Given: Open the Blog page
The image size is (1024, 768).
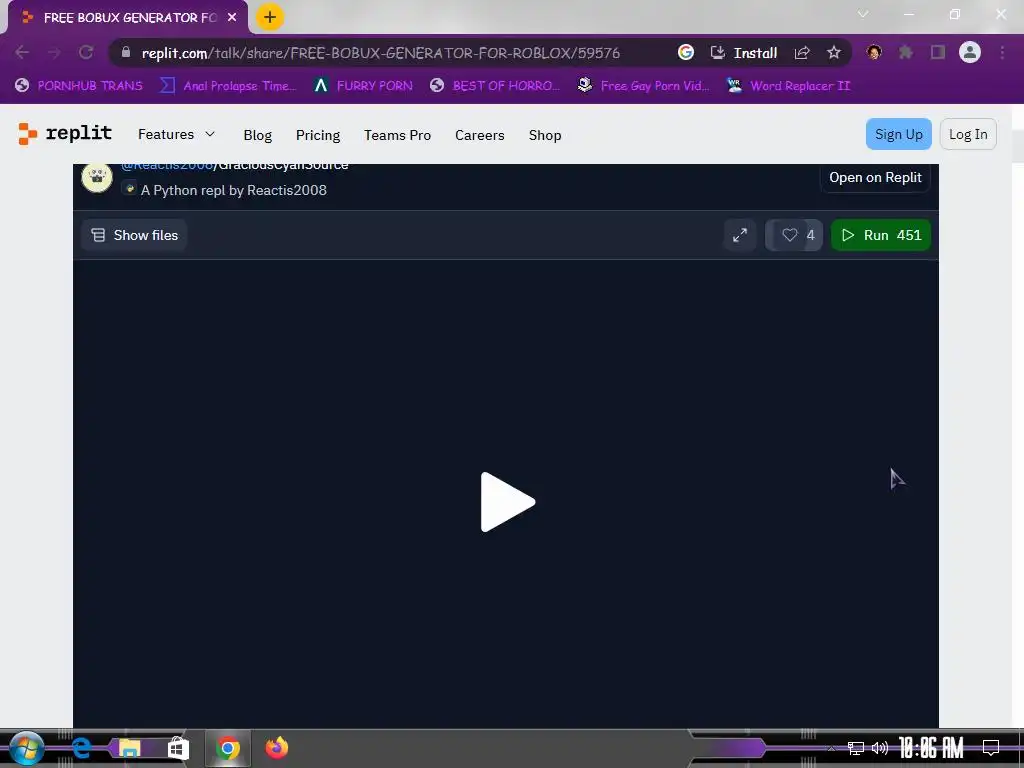Looking at the screenshot, I should click(x=257, y=135).
